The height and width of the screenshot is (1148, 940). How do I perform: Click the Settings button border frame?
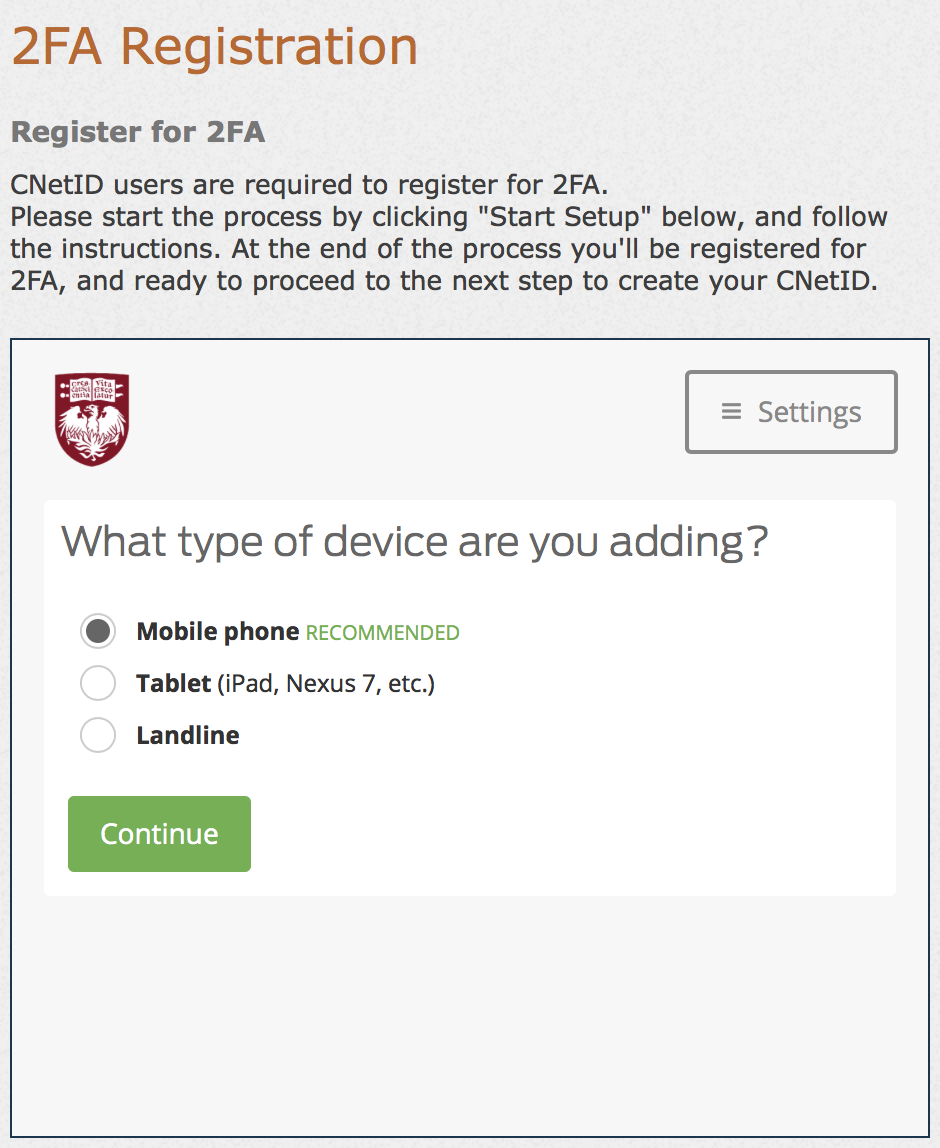pos(790,376)
